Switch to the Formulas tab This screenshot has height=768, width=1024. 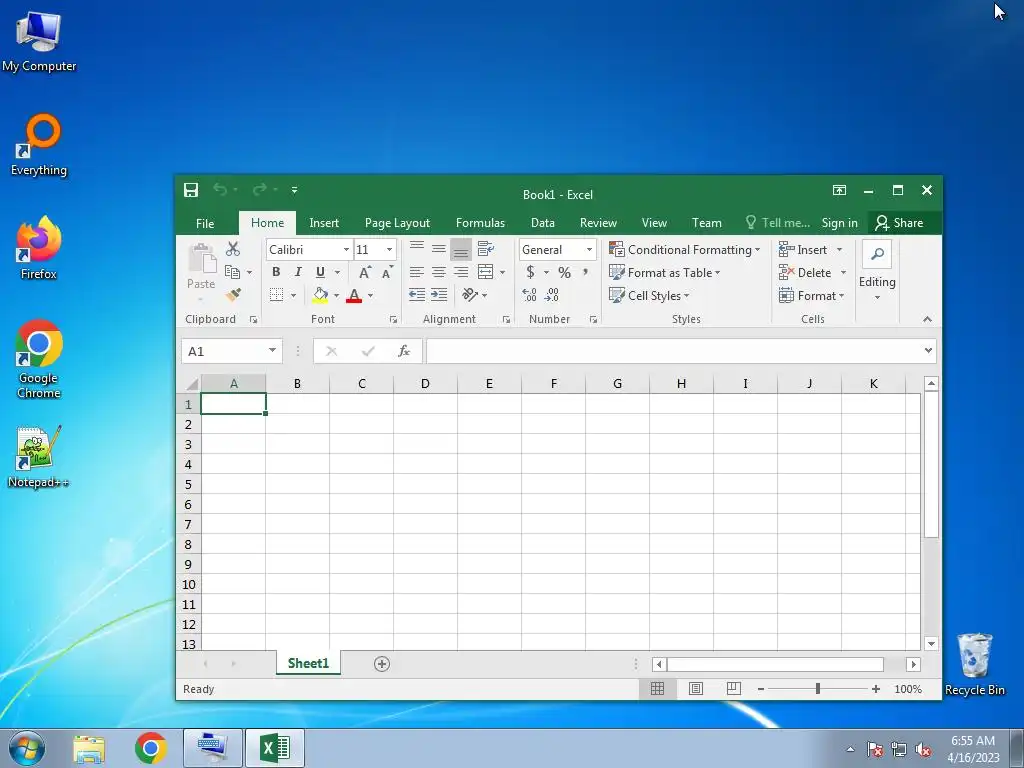(480, 223)
